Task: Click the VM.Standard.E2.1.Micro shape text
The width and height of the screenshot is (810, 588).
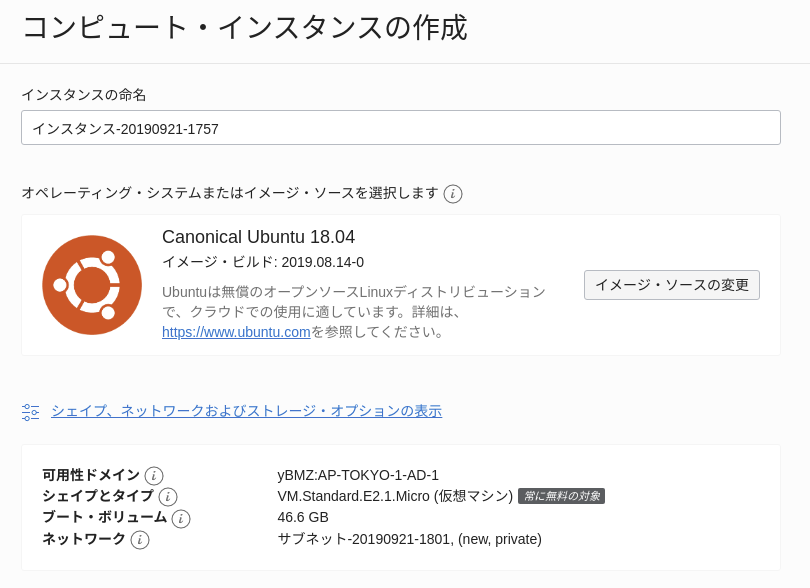Action: point(353,496)
